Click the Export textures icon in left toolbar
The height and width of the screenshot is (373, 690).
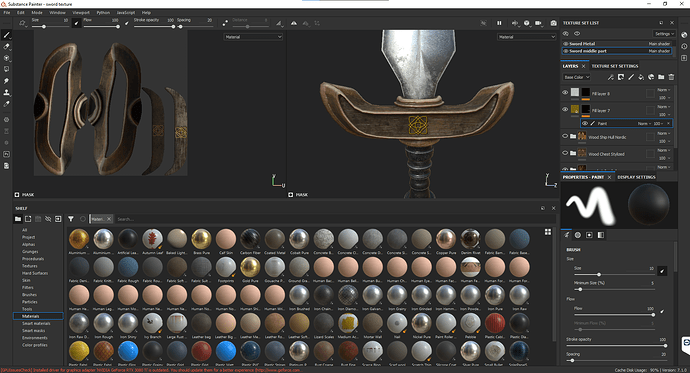point(7,166)
